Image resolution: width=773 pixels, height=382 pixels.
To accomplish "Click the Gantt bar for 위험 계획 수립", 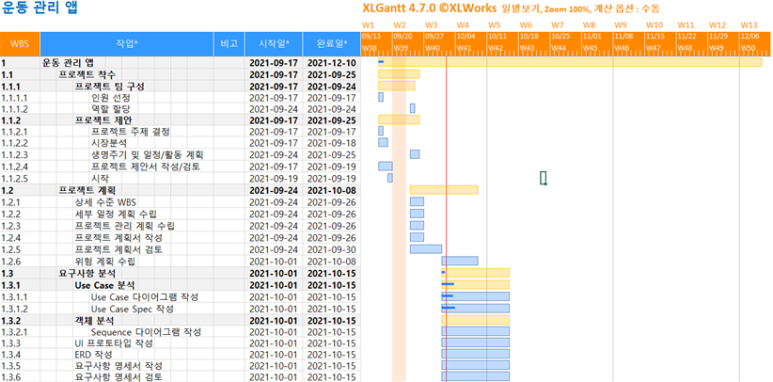I will 460,261.
